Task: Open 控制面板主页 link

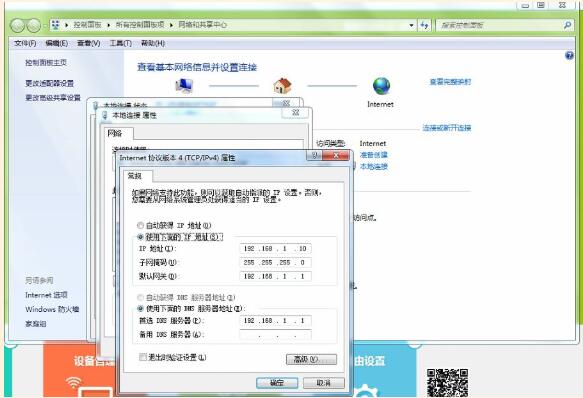Action: pos(46,63)
